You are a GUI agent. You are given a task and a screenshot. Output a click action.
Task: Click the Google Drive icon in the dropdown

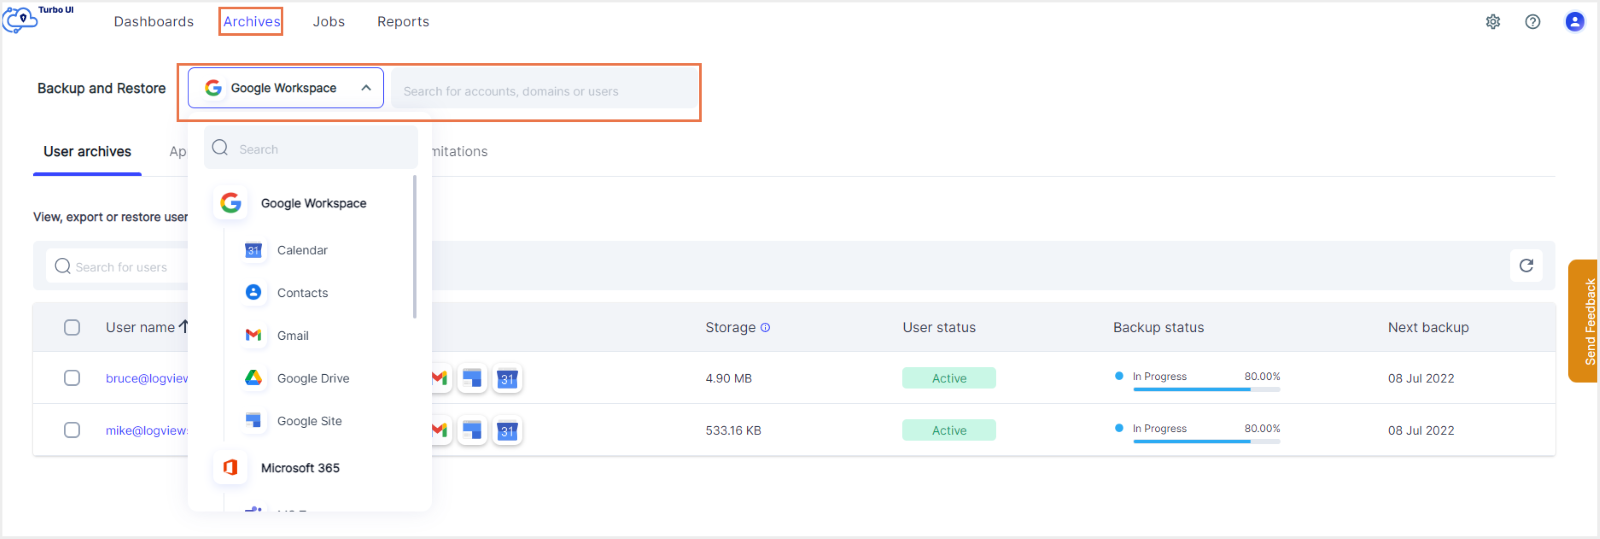click(x=254, y=378)
